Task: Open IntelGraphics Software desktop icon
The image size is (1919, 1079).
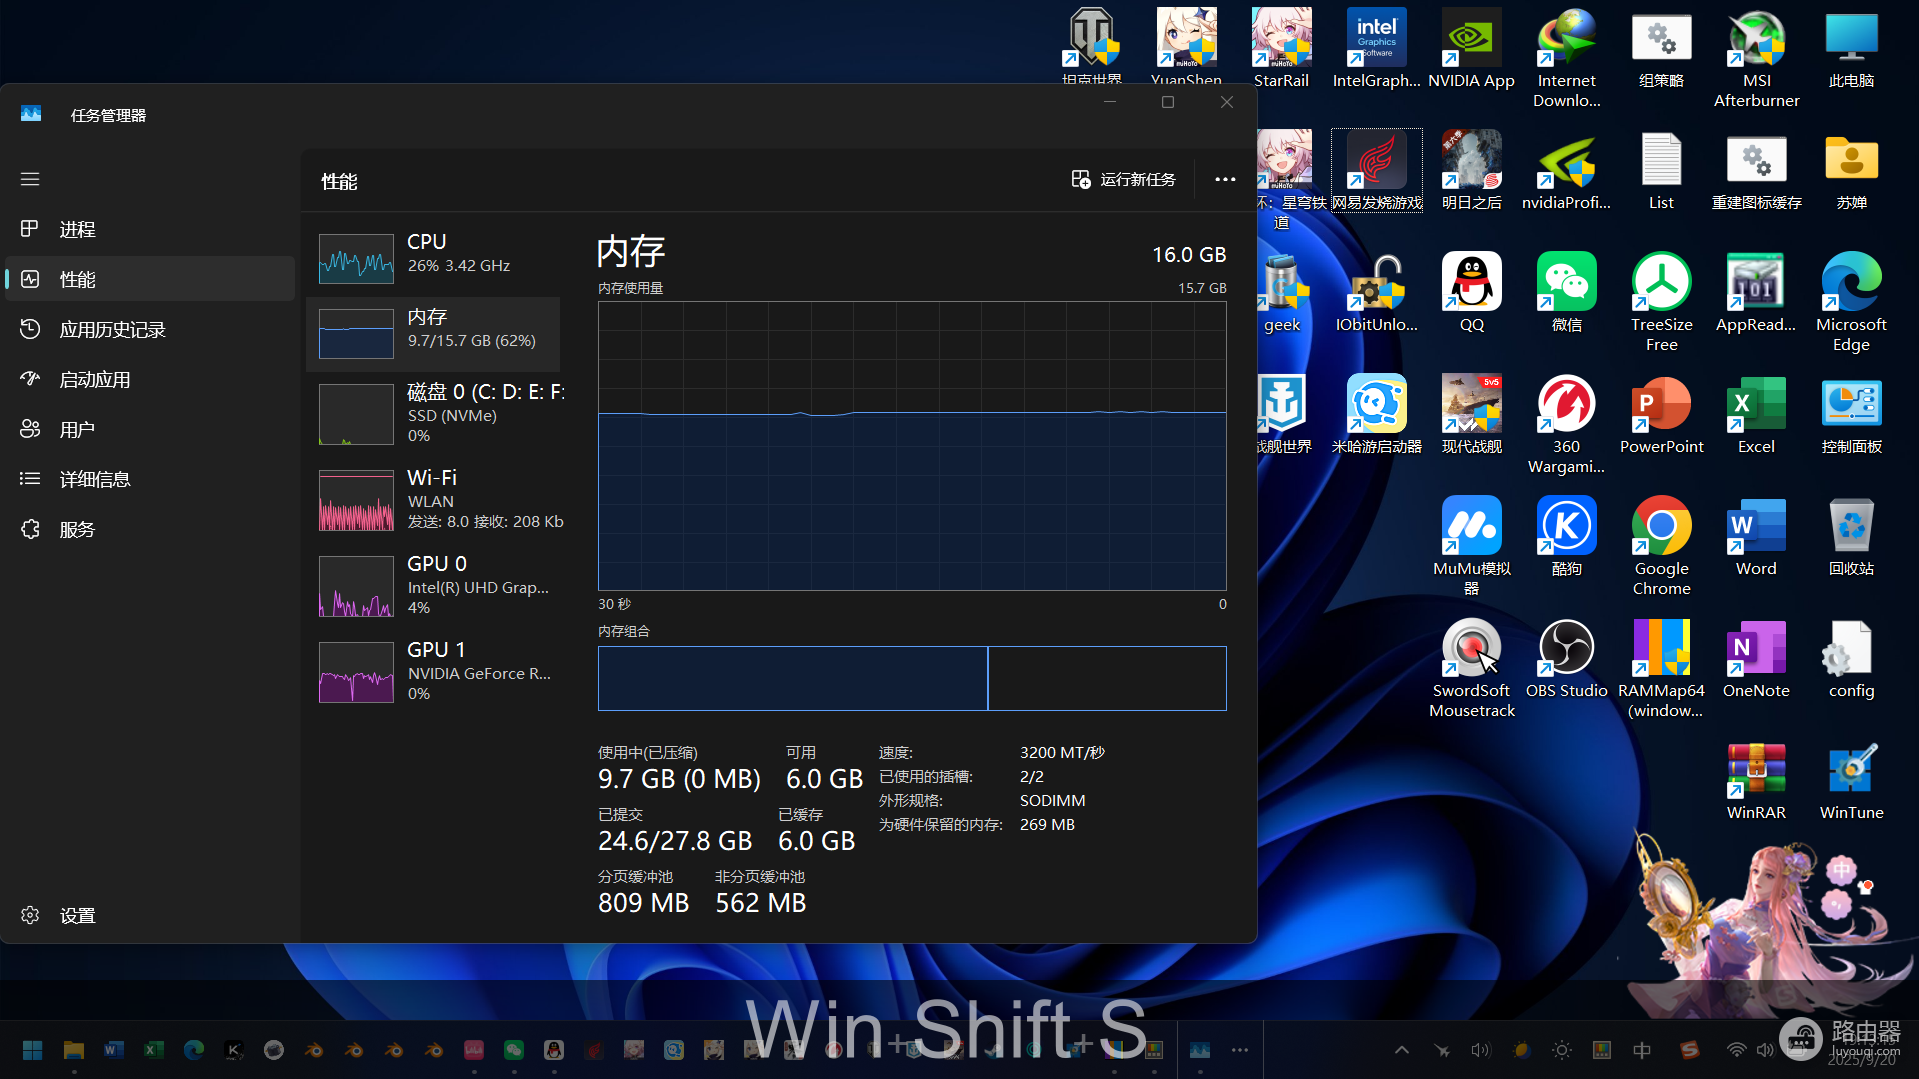Action: (x=1376, y=49)
